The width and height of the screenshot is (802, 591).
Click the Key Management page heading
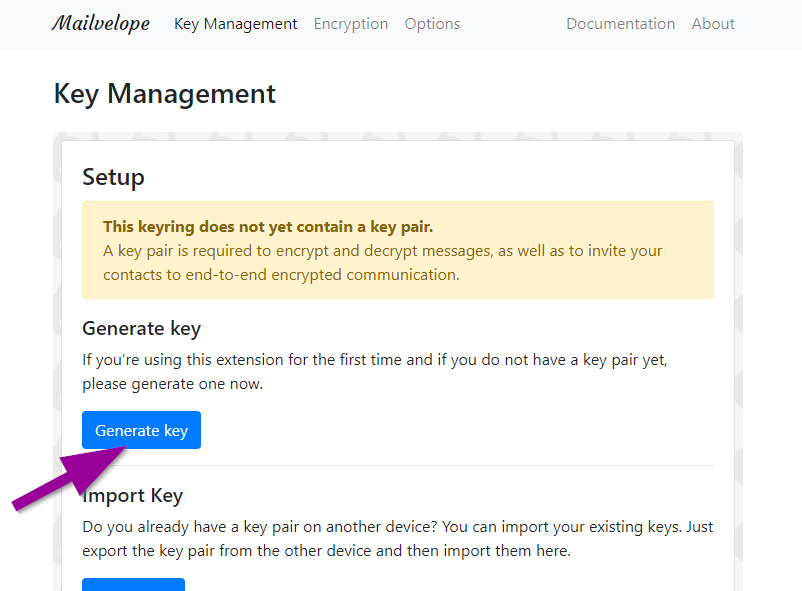click(164, 94)
